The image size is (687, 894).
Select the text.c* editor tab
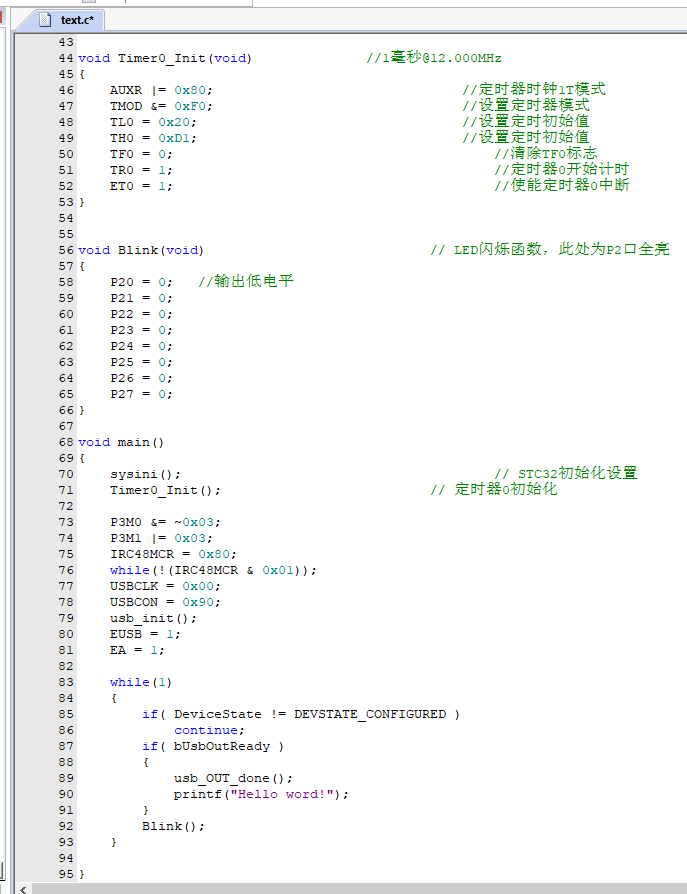click(62, 20)
